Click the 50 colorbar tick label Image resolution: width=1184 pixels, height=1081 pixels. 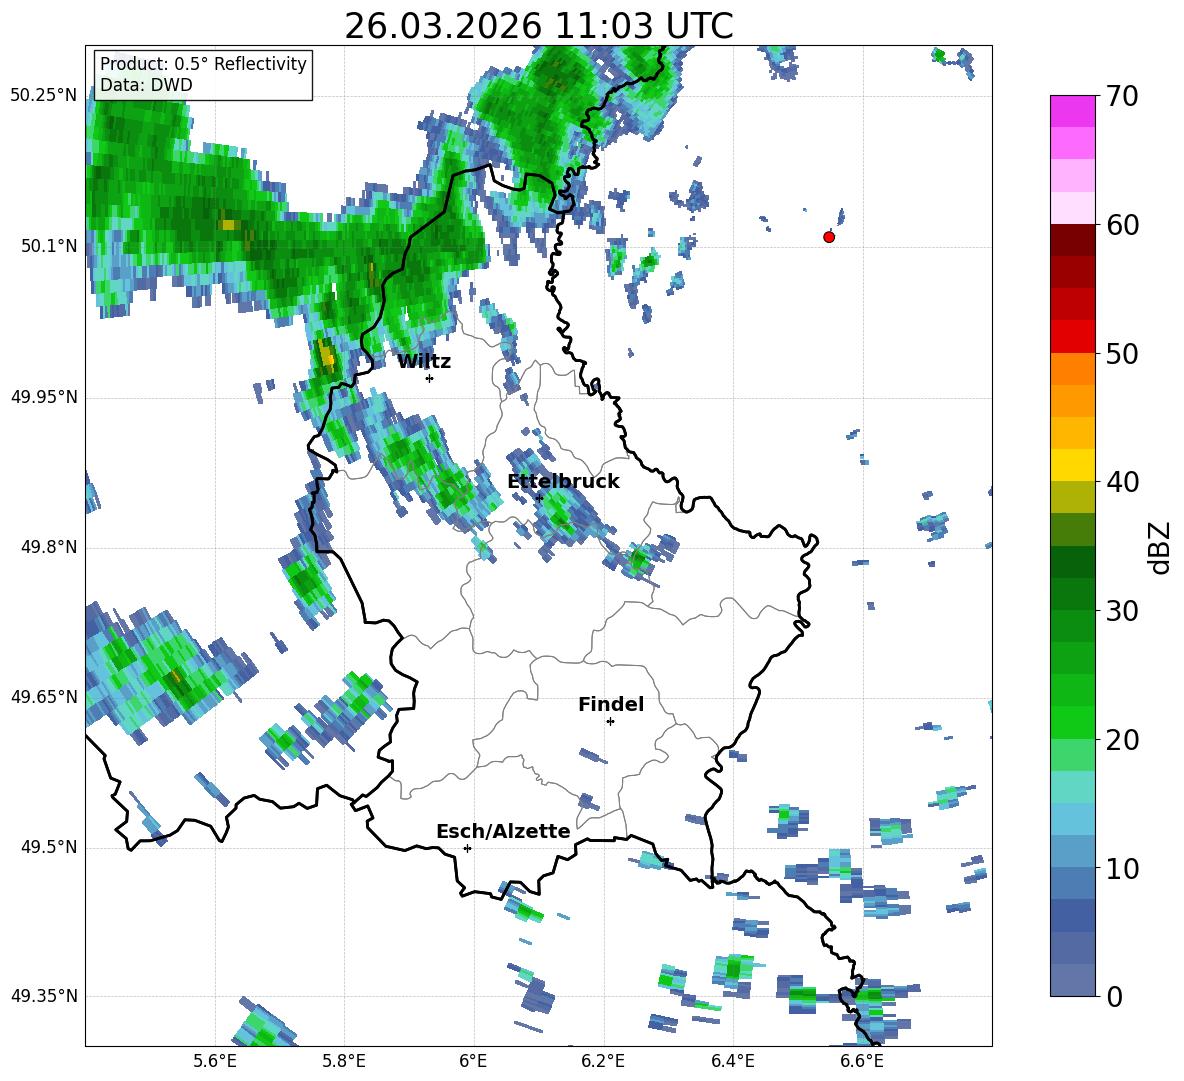[x=1122, y=354]
